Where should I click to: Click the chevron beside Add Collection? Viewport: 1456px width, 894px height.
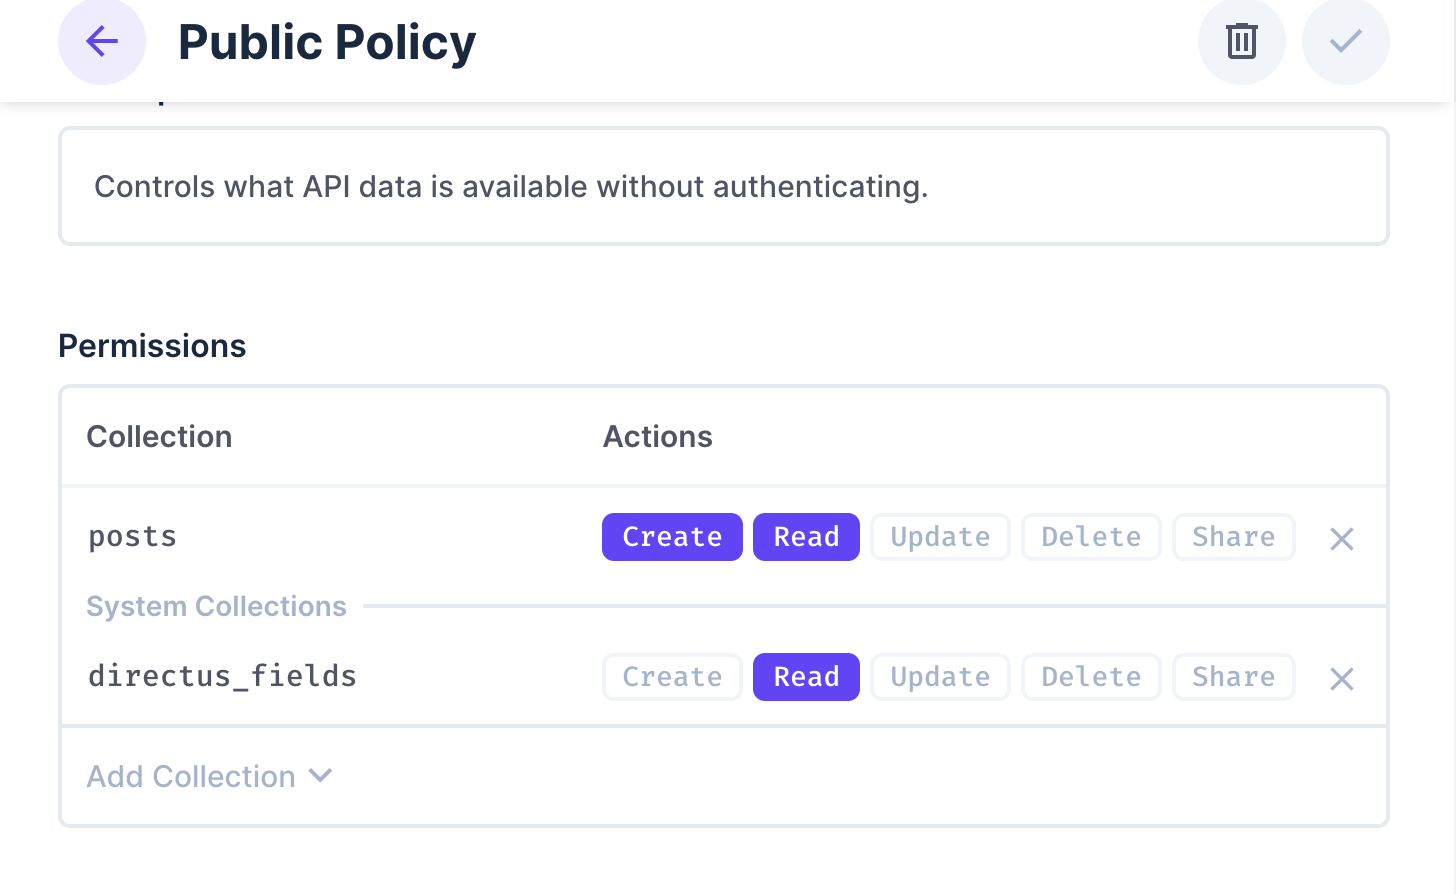pos(320,776)
